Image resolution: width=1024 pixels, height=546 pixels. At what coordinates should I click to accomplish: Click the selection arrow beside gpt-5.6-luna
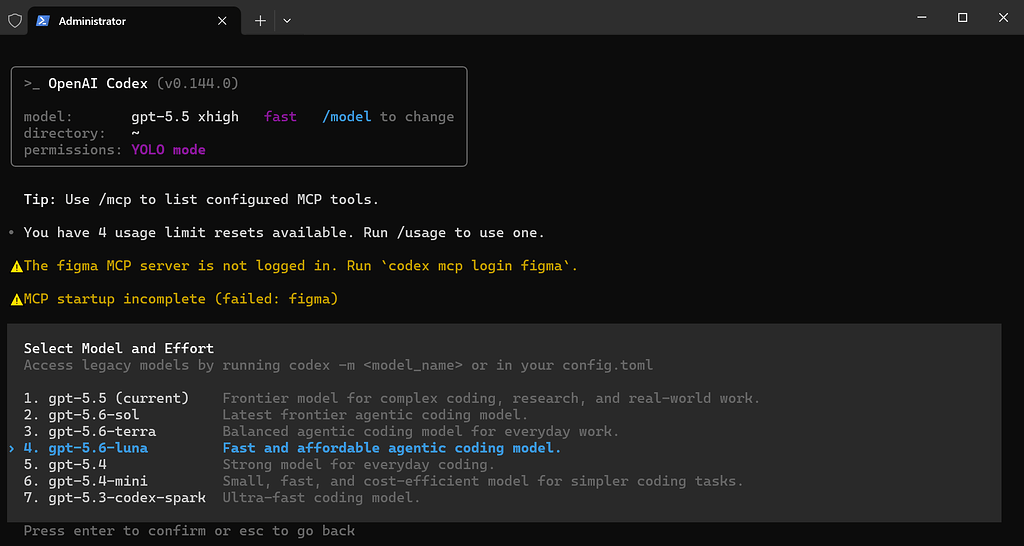point(12,448)
